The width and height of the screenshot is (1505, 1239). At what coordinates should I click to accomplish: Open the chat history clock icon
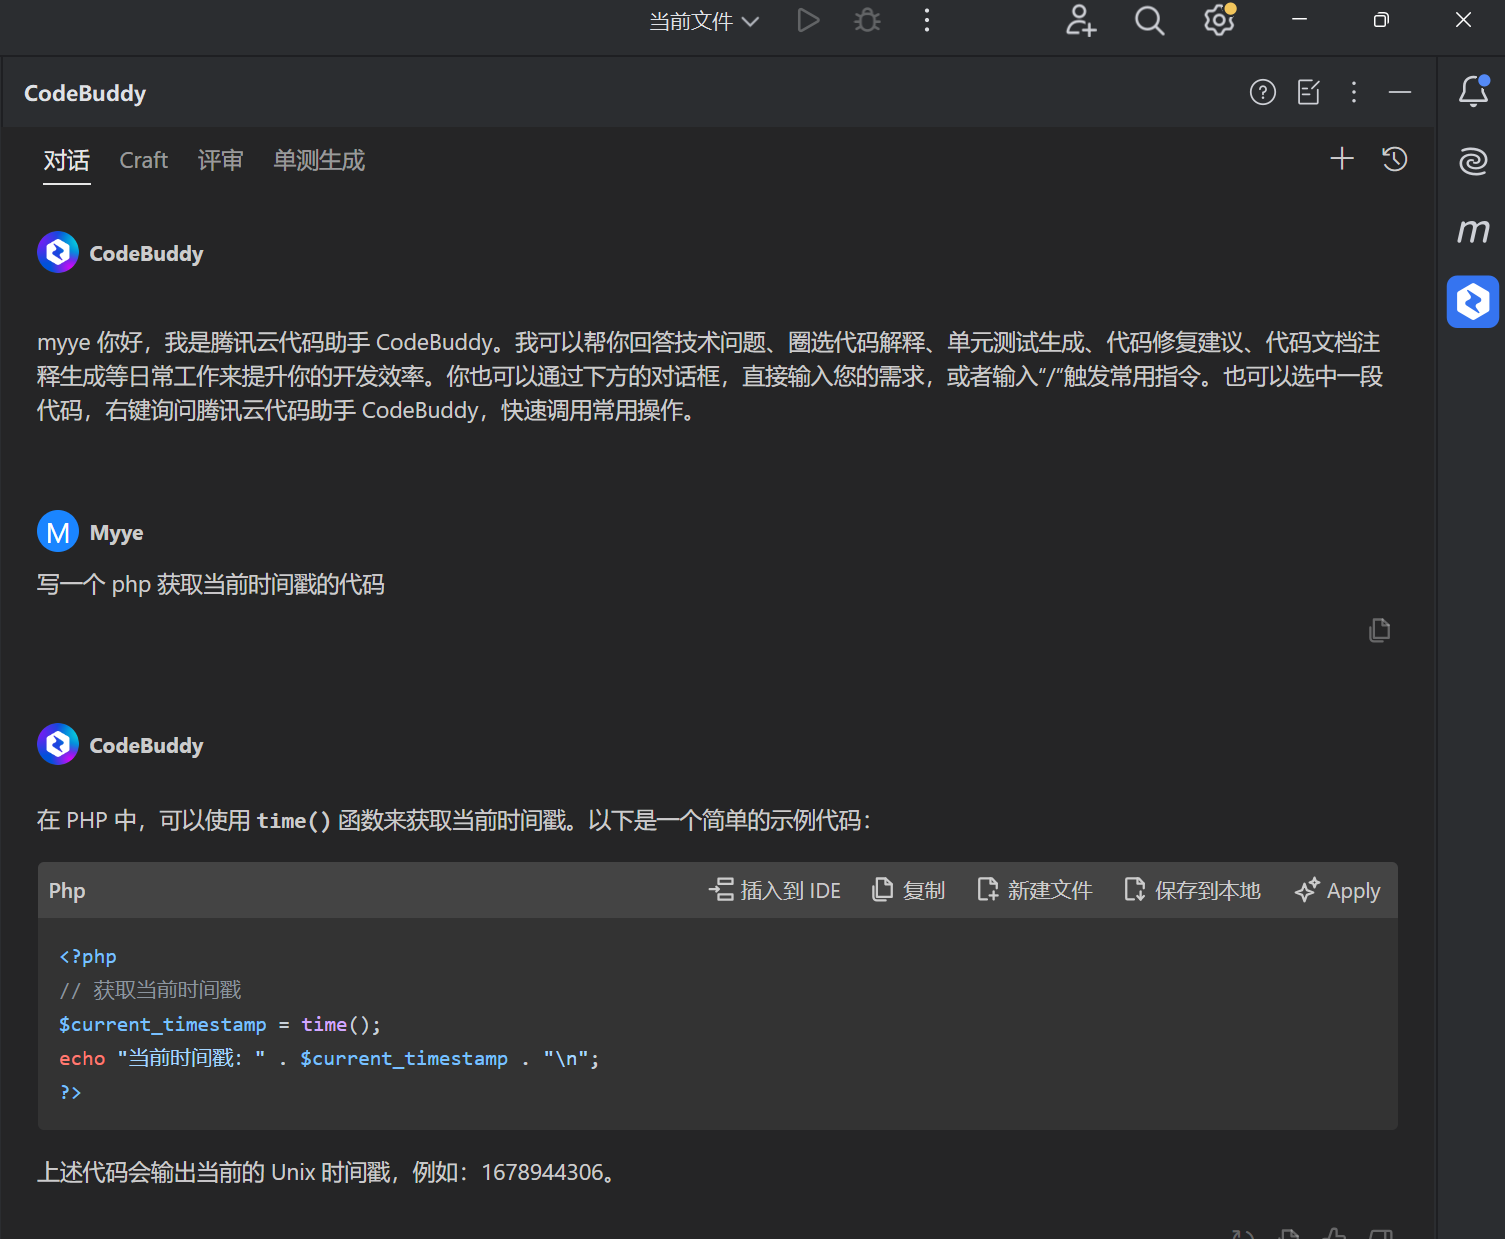(x=1394, y=159)
